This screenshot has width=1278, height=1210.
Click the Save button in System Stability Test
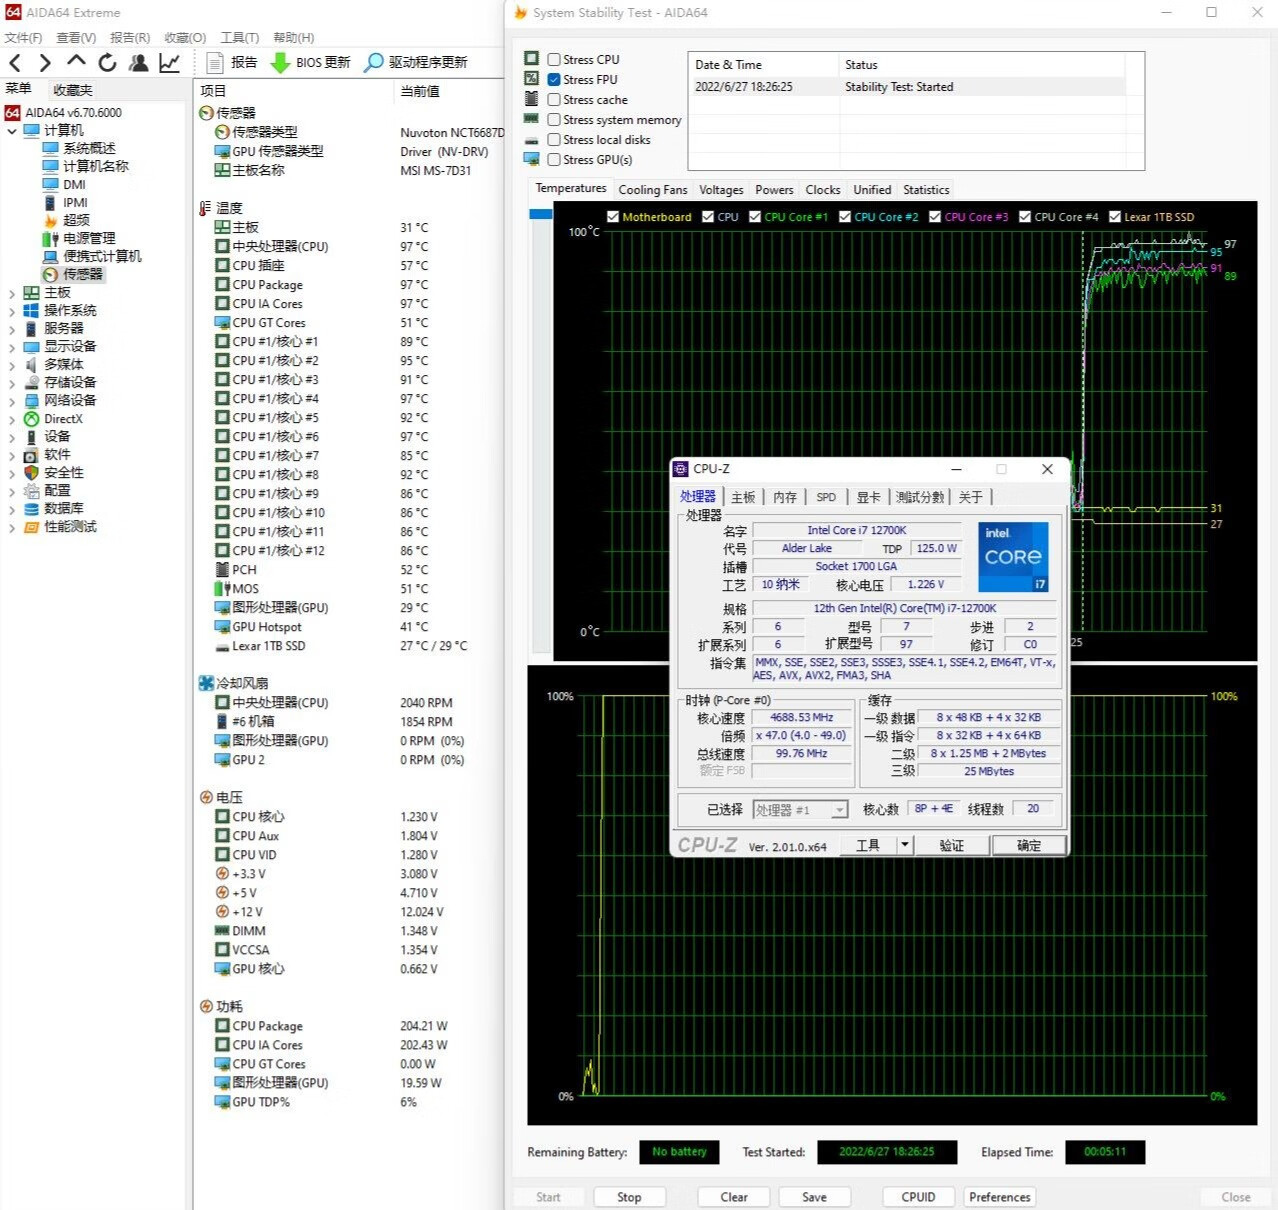point(814,1197)
